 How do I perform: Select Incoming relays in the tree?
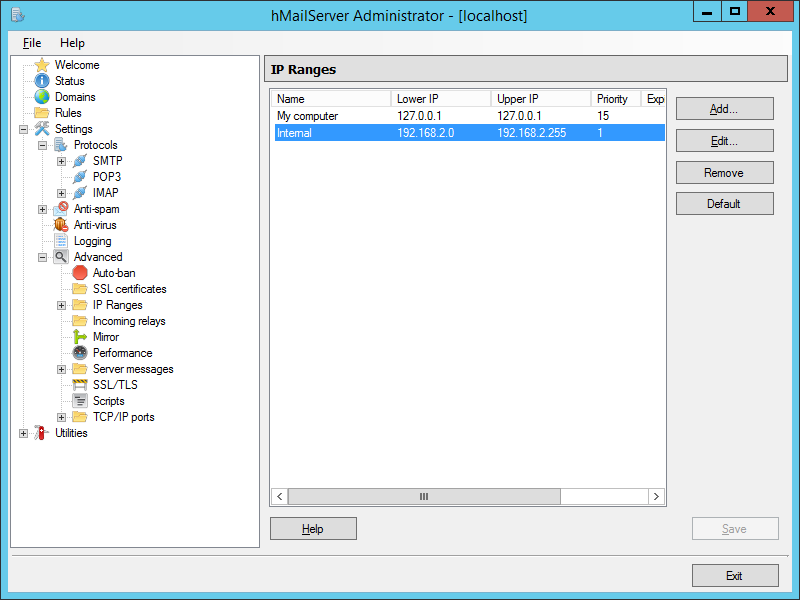[x=129, y=321]
